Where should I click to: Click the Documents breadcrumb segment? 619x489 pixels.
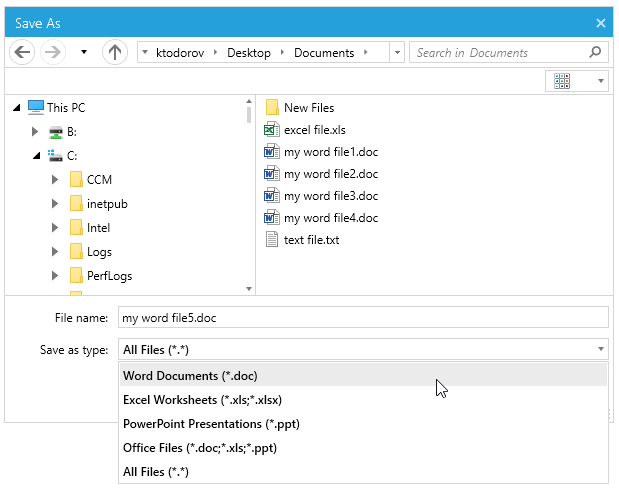click(324, 53)
